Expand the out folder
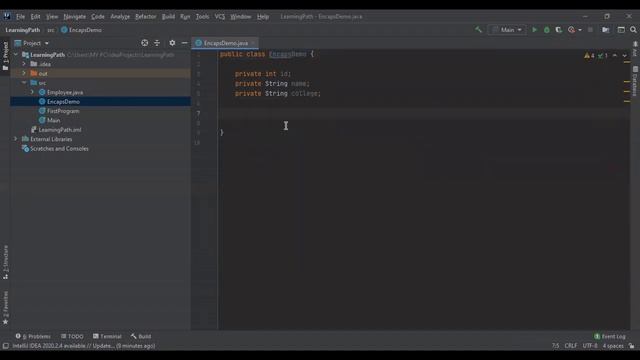The image size is (640, 360). (x=24, y=73)
